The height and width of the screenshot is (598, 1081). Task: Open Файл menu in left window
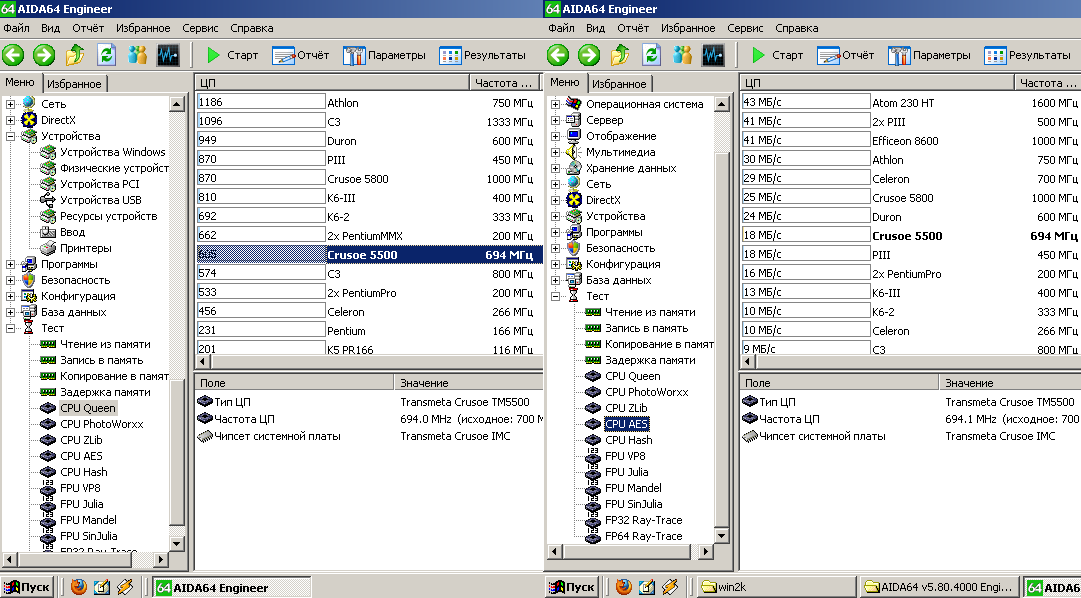coord(17,28)
